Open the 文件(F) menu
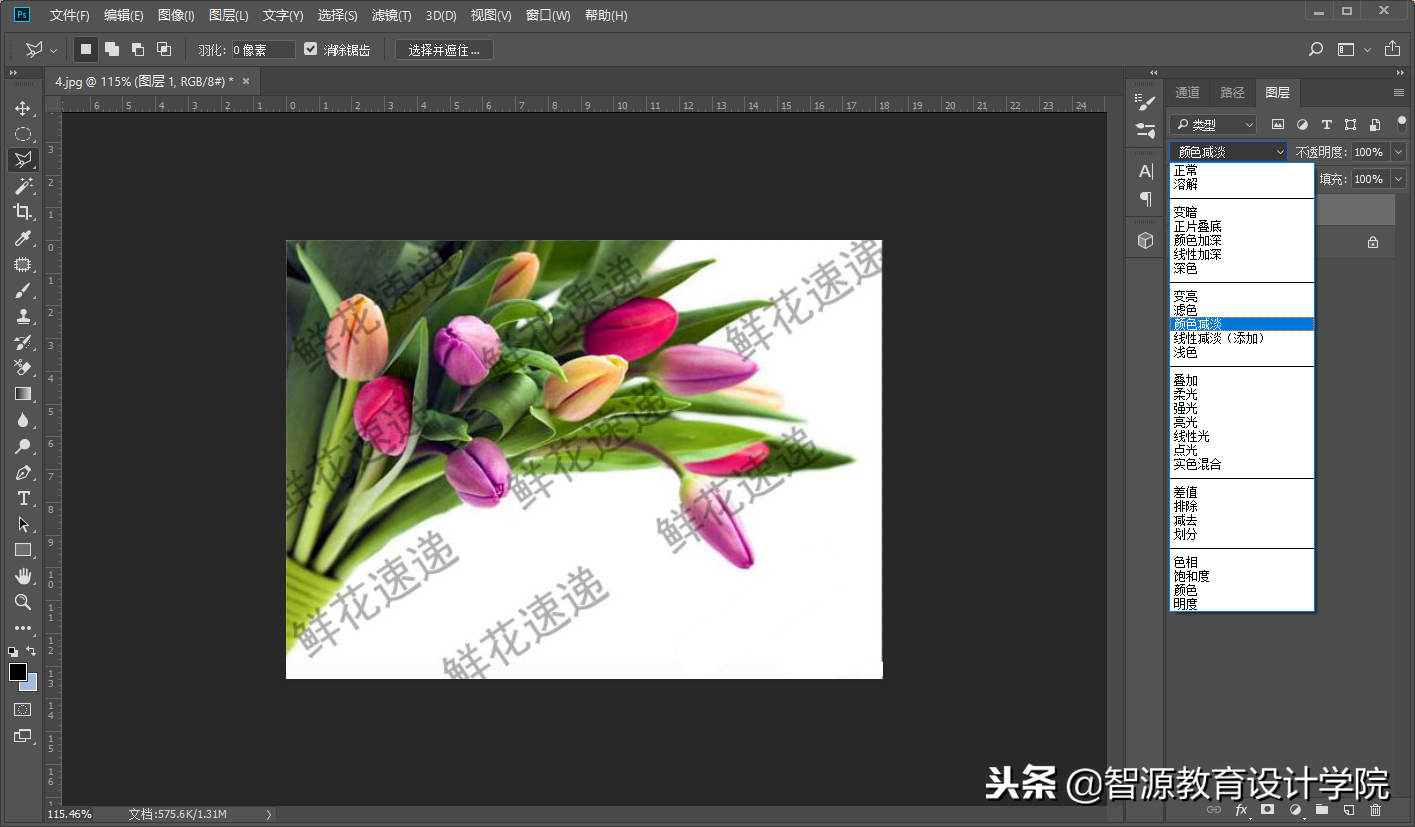Viewport: 1415px width, 827px height. [69, 15]
